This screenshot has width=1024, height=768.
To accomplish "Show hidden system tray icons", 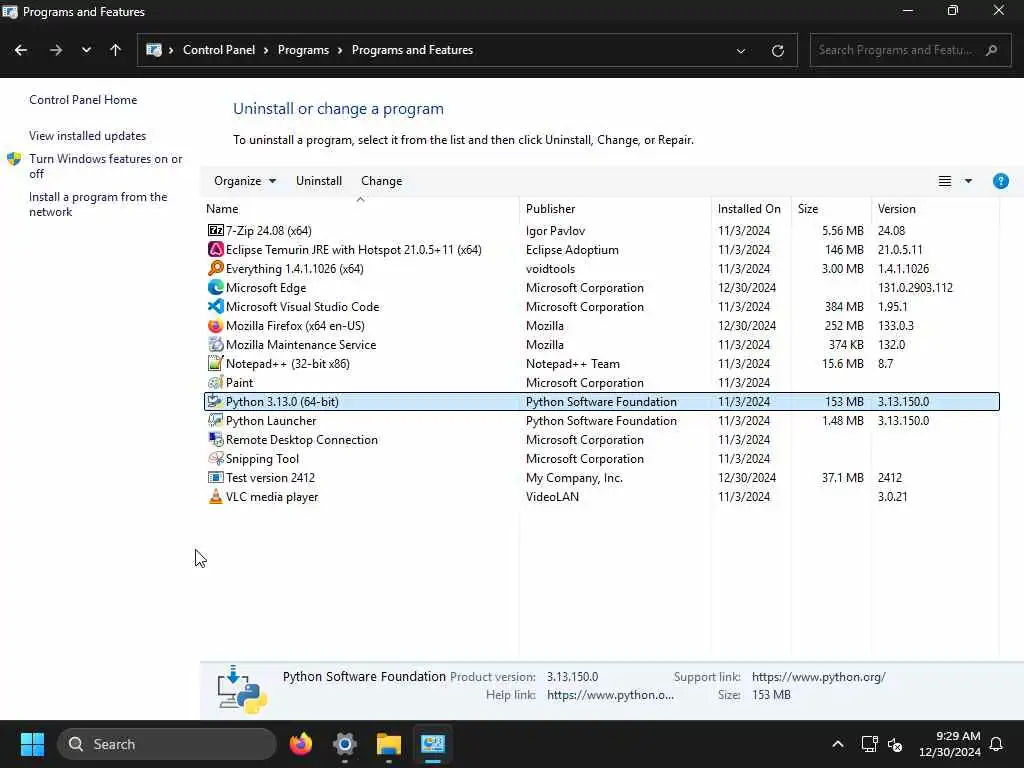I will point(837,744).
